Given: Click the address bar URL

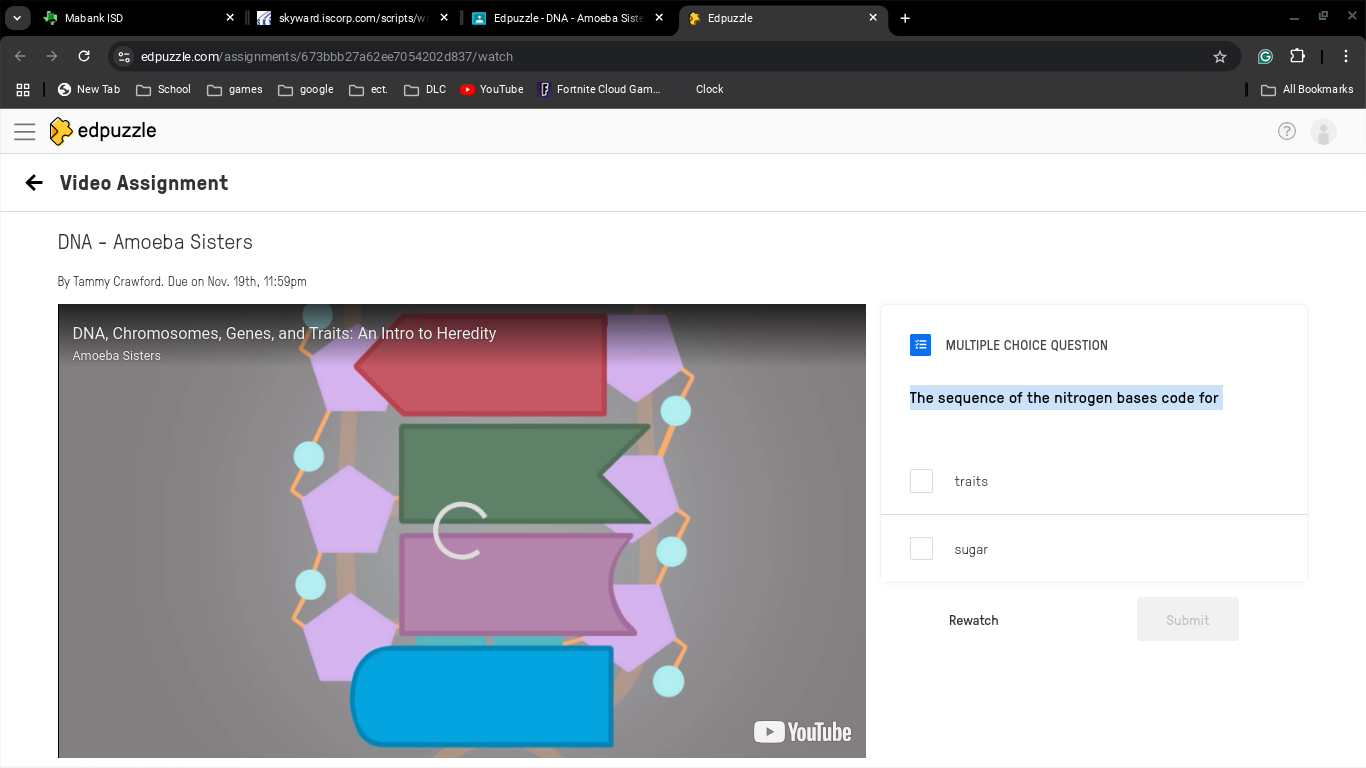Looking at the screenshot, I should click(327, 57).
